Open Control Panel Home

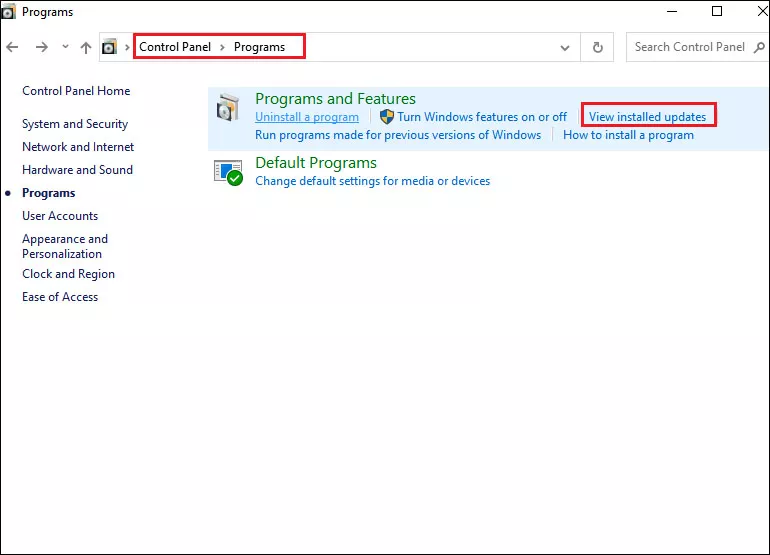76,91
